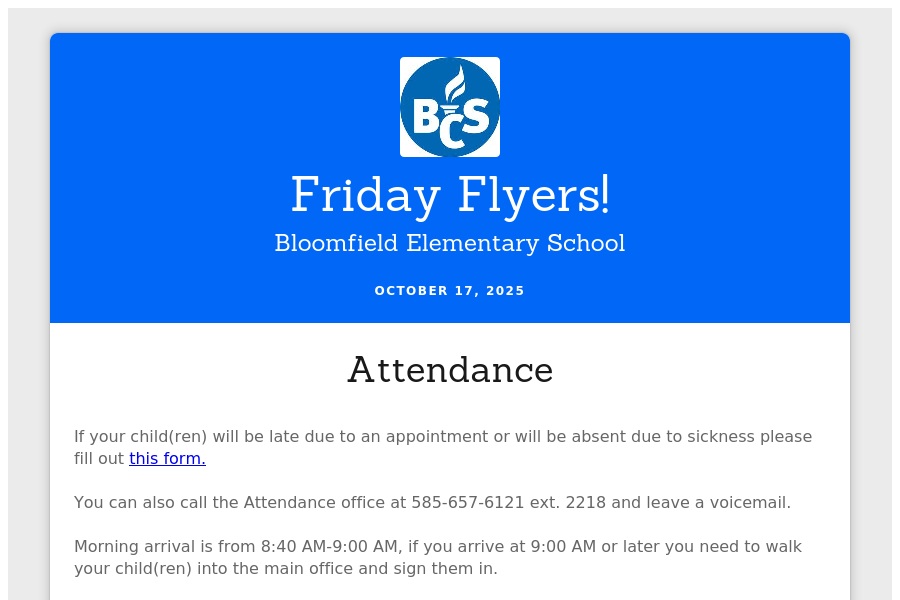Click the words "Attendance office" in the text
The height and width of the screenshot is (600, 900).
pos(303,503)
